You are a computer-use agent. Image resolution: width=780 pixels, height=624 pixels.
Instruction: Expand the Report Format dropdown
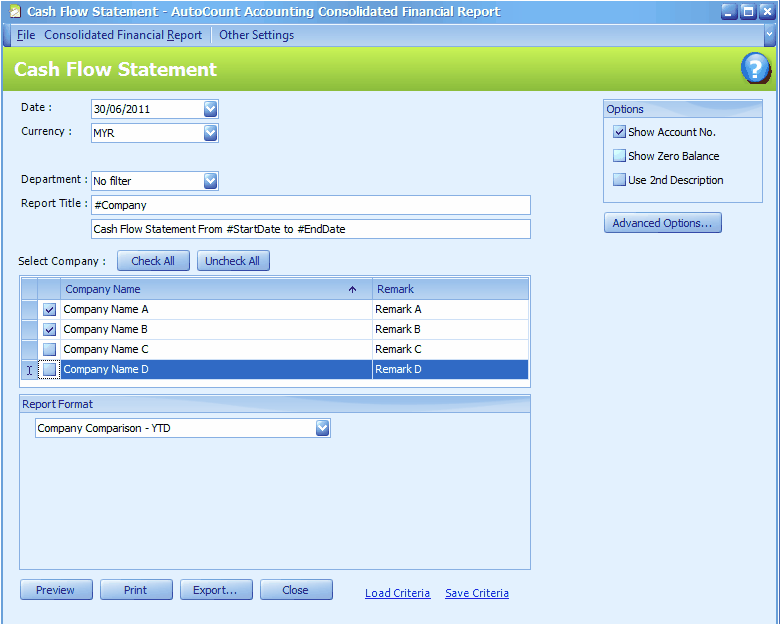click(322, 428)
